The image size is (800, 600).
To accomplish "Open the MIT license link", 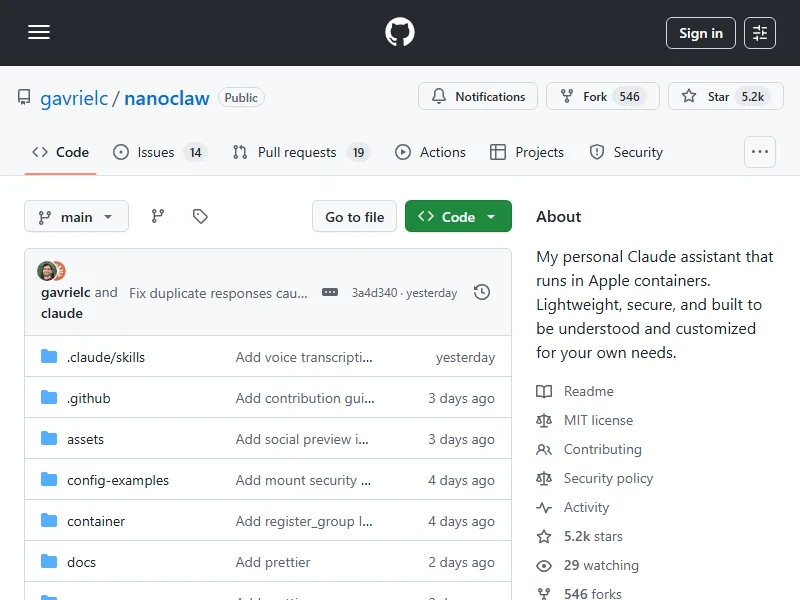I will click(x=598, y=420).
